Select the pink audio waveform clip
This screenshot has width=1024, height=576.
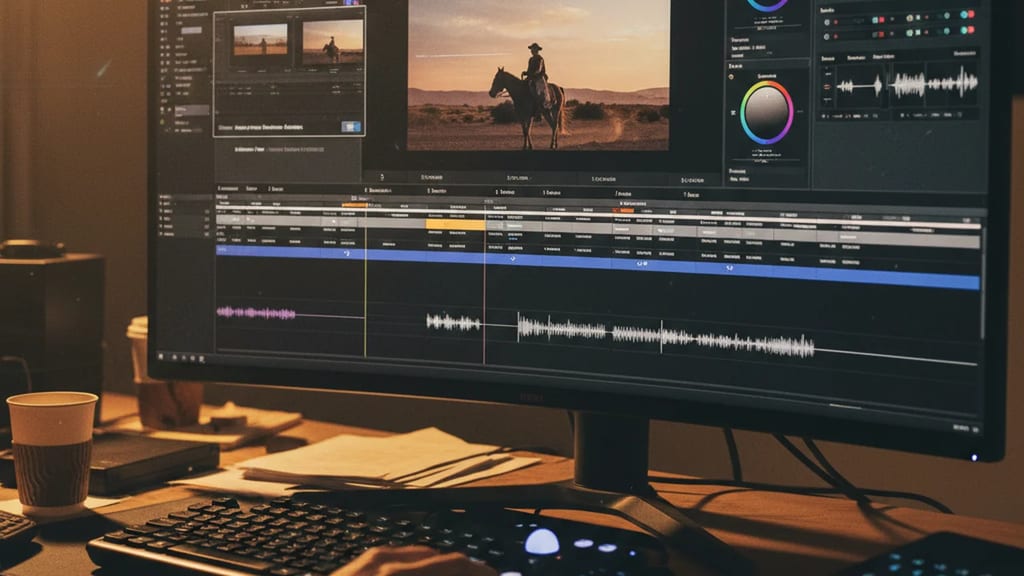coord(256,313)
